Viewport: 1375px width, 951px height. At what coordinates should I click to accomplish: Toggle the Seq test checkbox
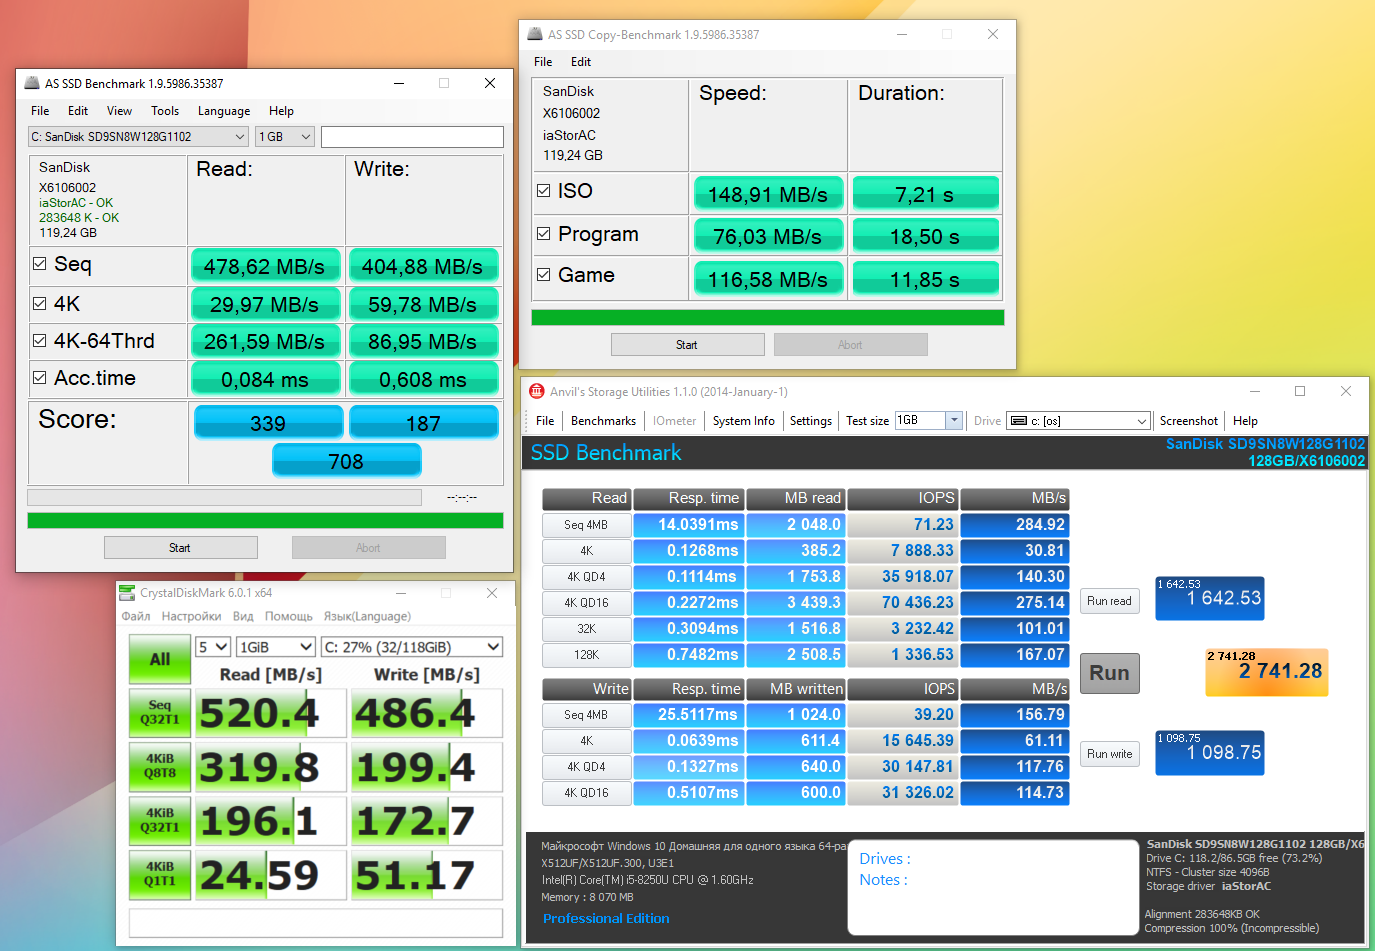[x=40, y=264]
